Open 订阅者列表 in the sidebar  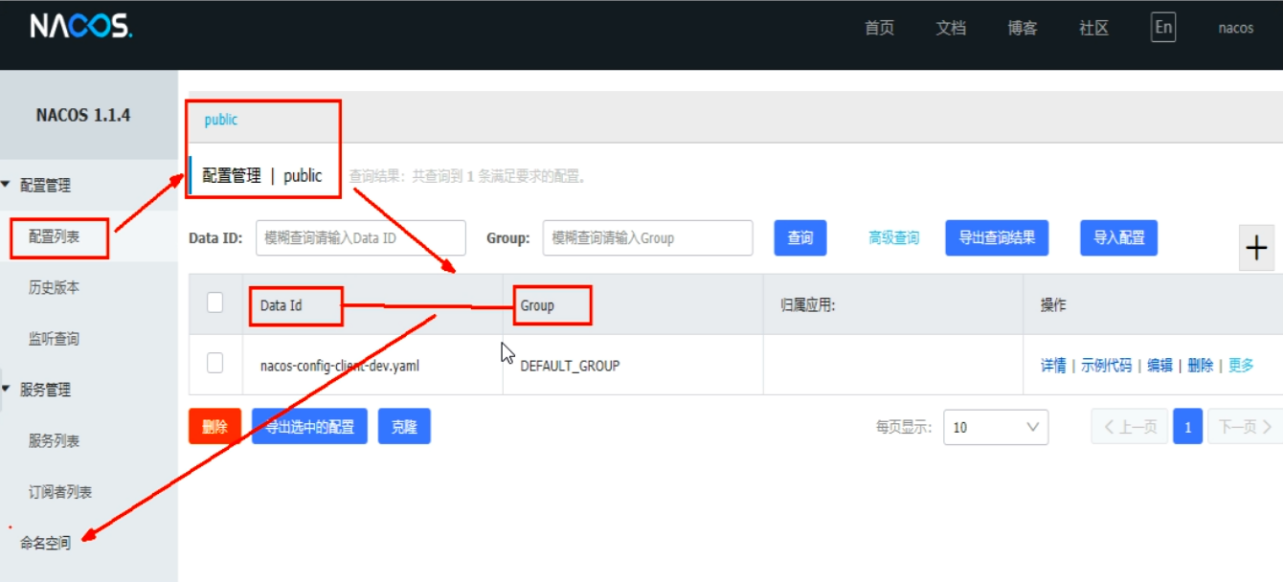pos(60,492)
